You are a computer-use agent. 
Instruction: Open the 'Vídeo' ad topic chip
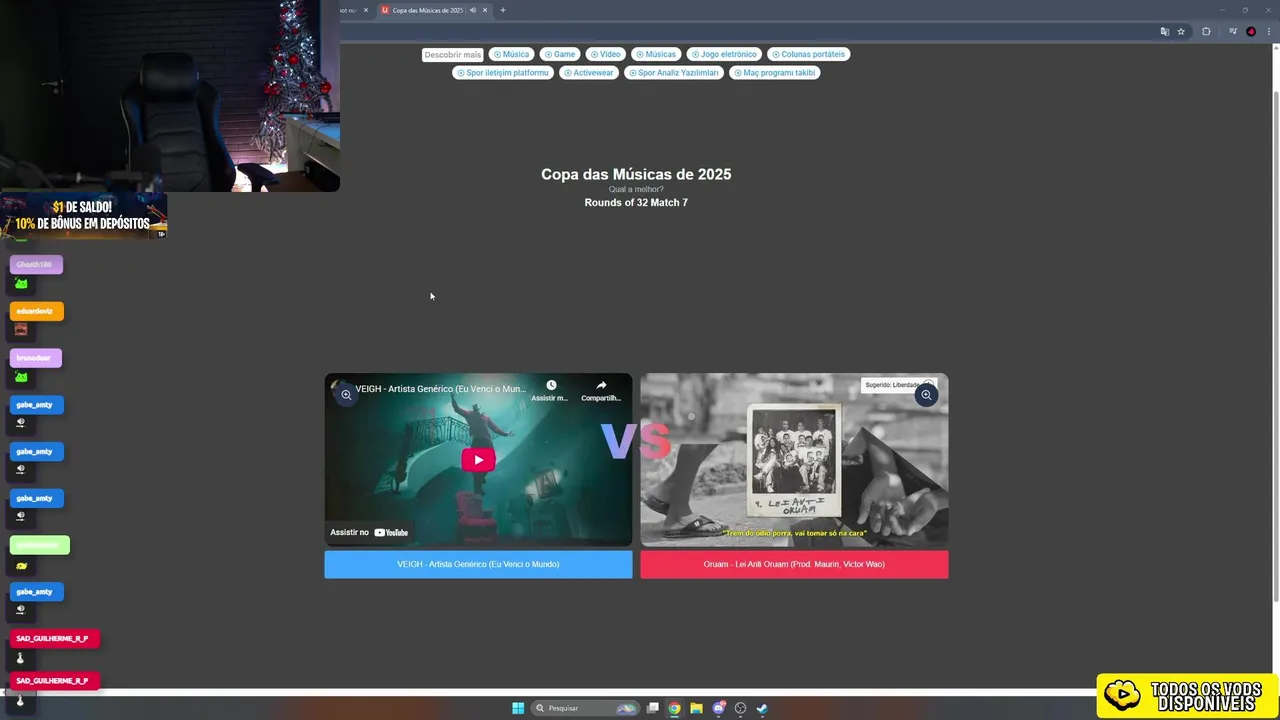click(x=605, y=54)
